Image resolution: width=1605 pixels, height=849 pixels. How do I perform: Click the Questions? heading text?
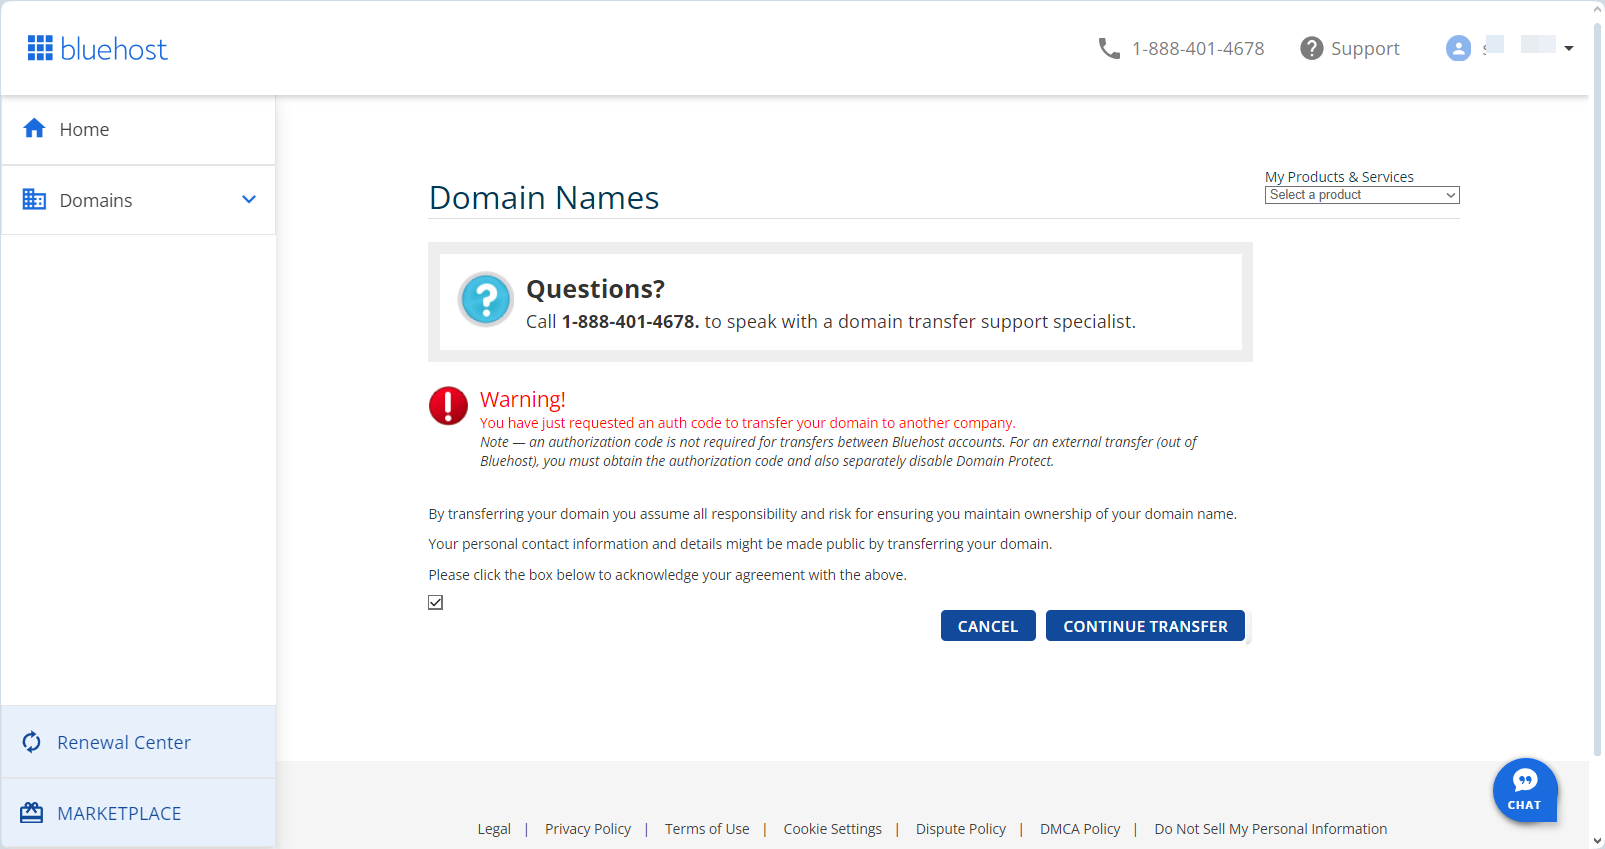pos(596,289)
